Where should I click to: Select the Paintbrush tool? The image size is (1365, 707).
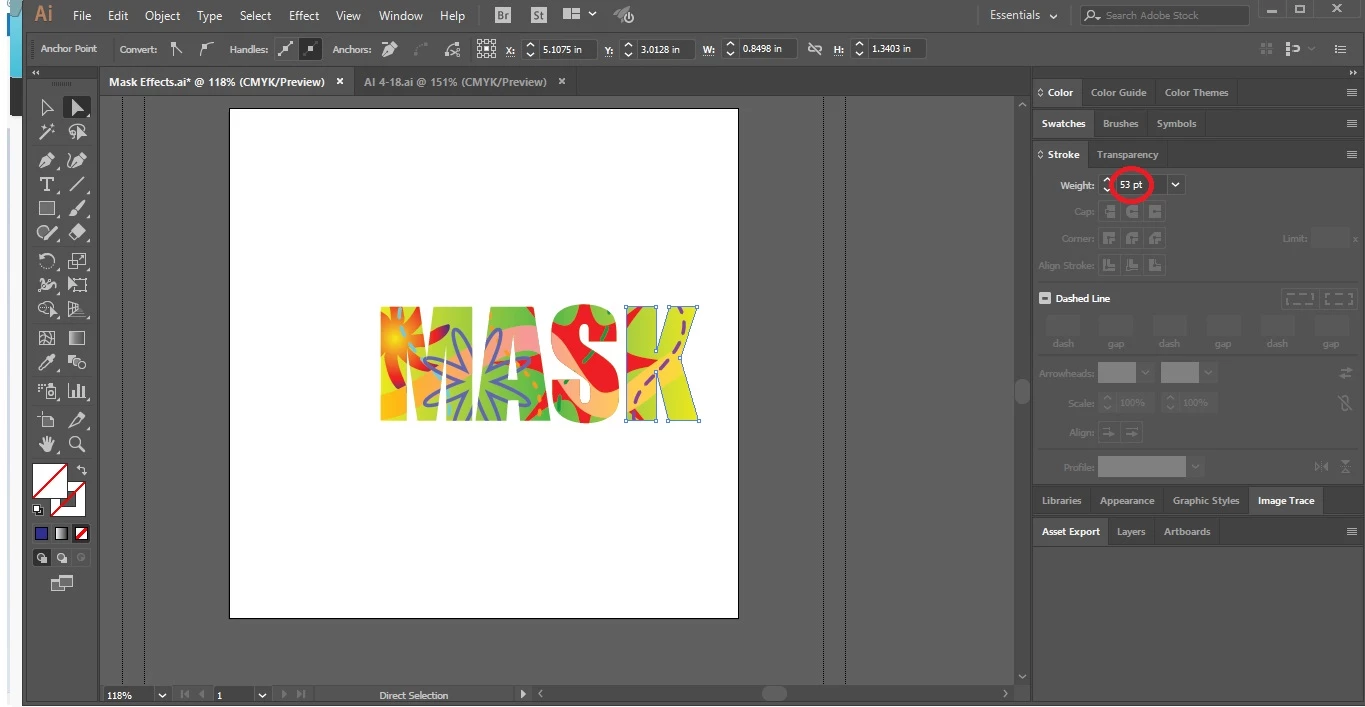pyautogui.click(x=77, y=208)
